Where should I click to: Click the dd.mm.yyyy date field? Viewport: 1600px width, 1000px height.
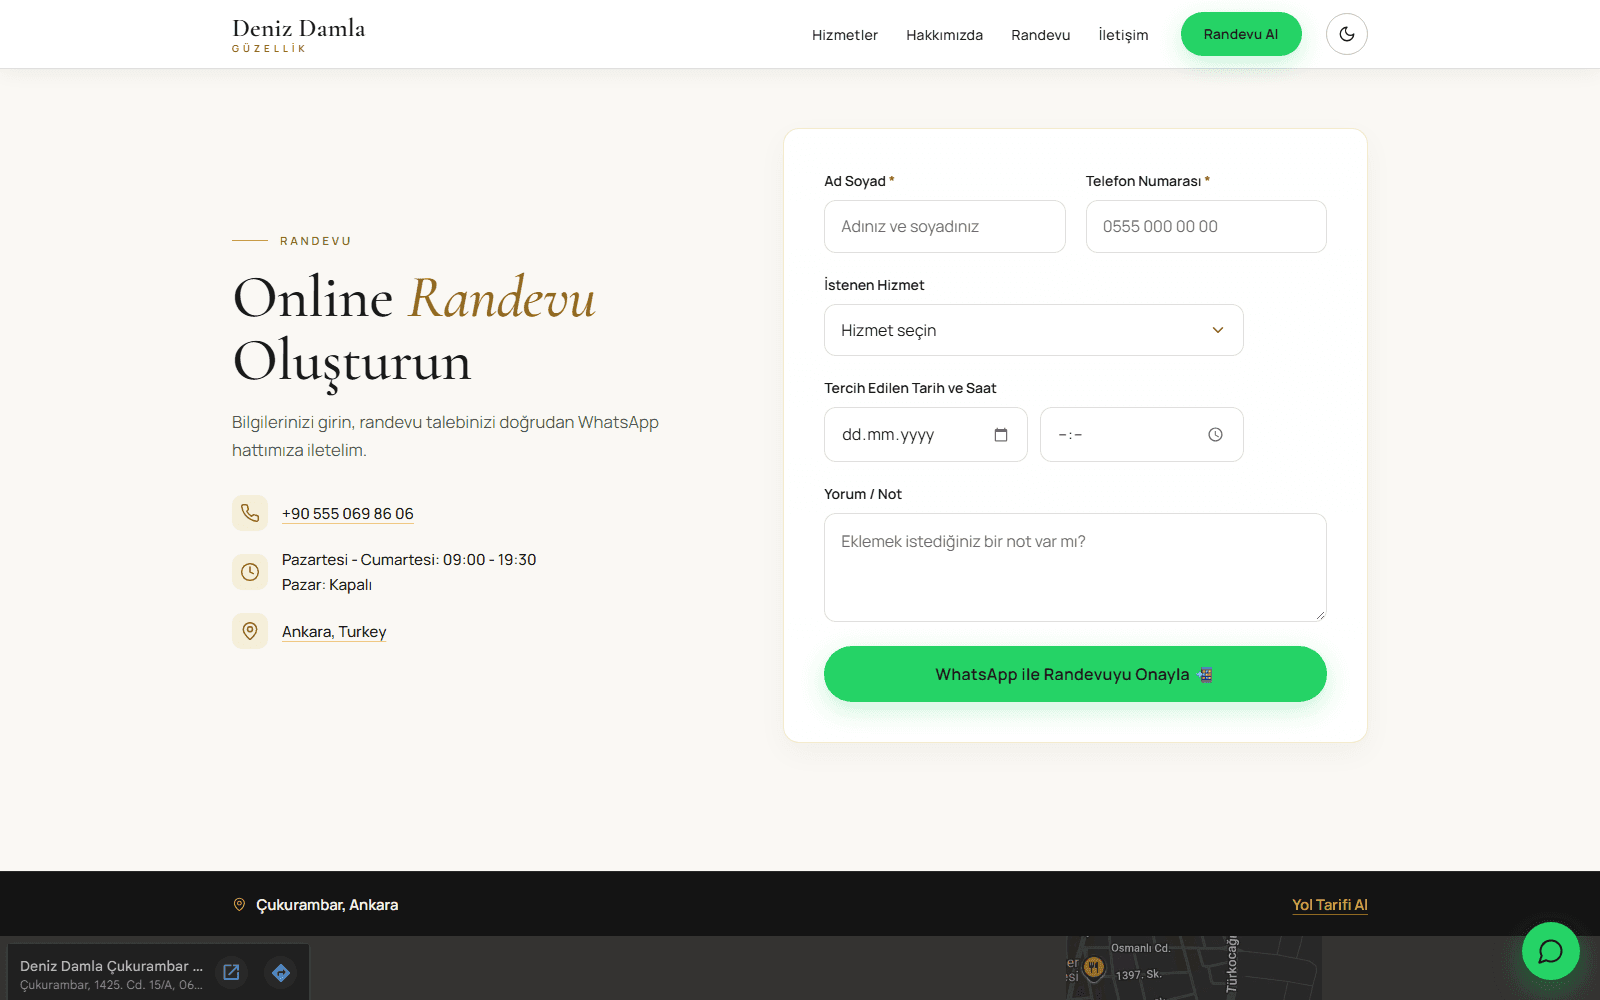point(925,435)
